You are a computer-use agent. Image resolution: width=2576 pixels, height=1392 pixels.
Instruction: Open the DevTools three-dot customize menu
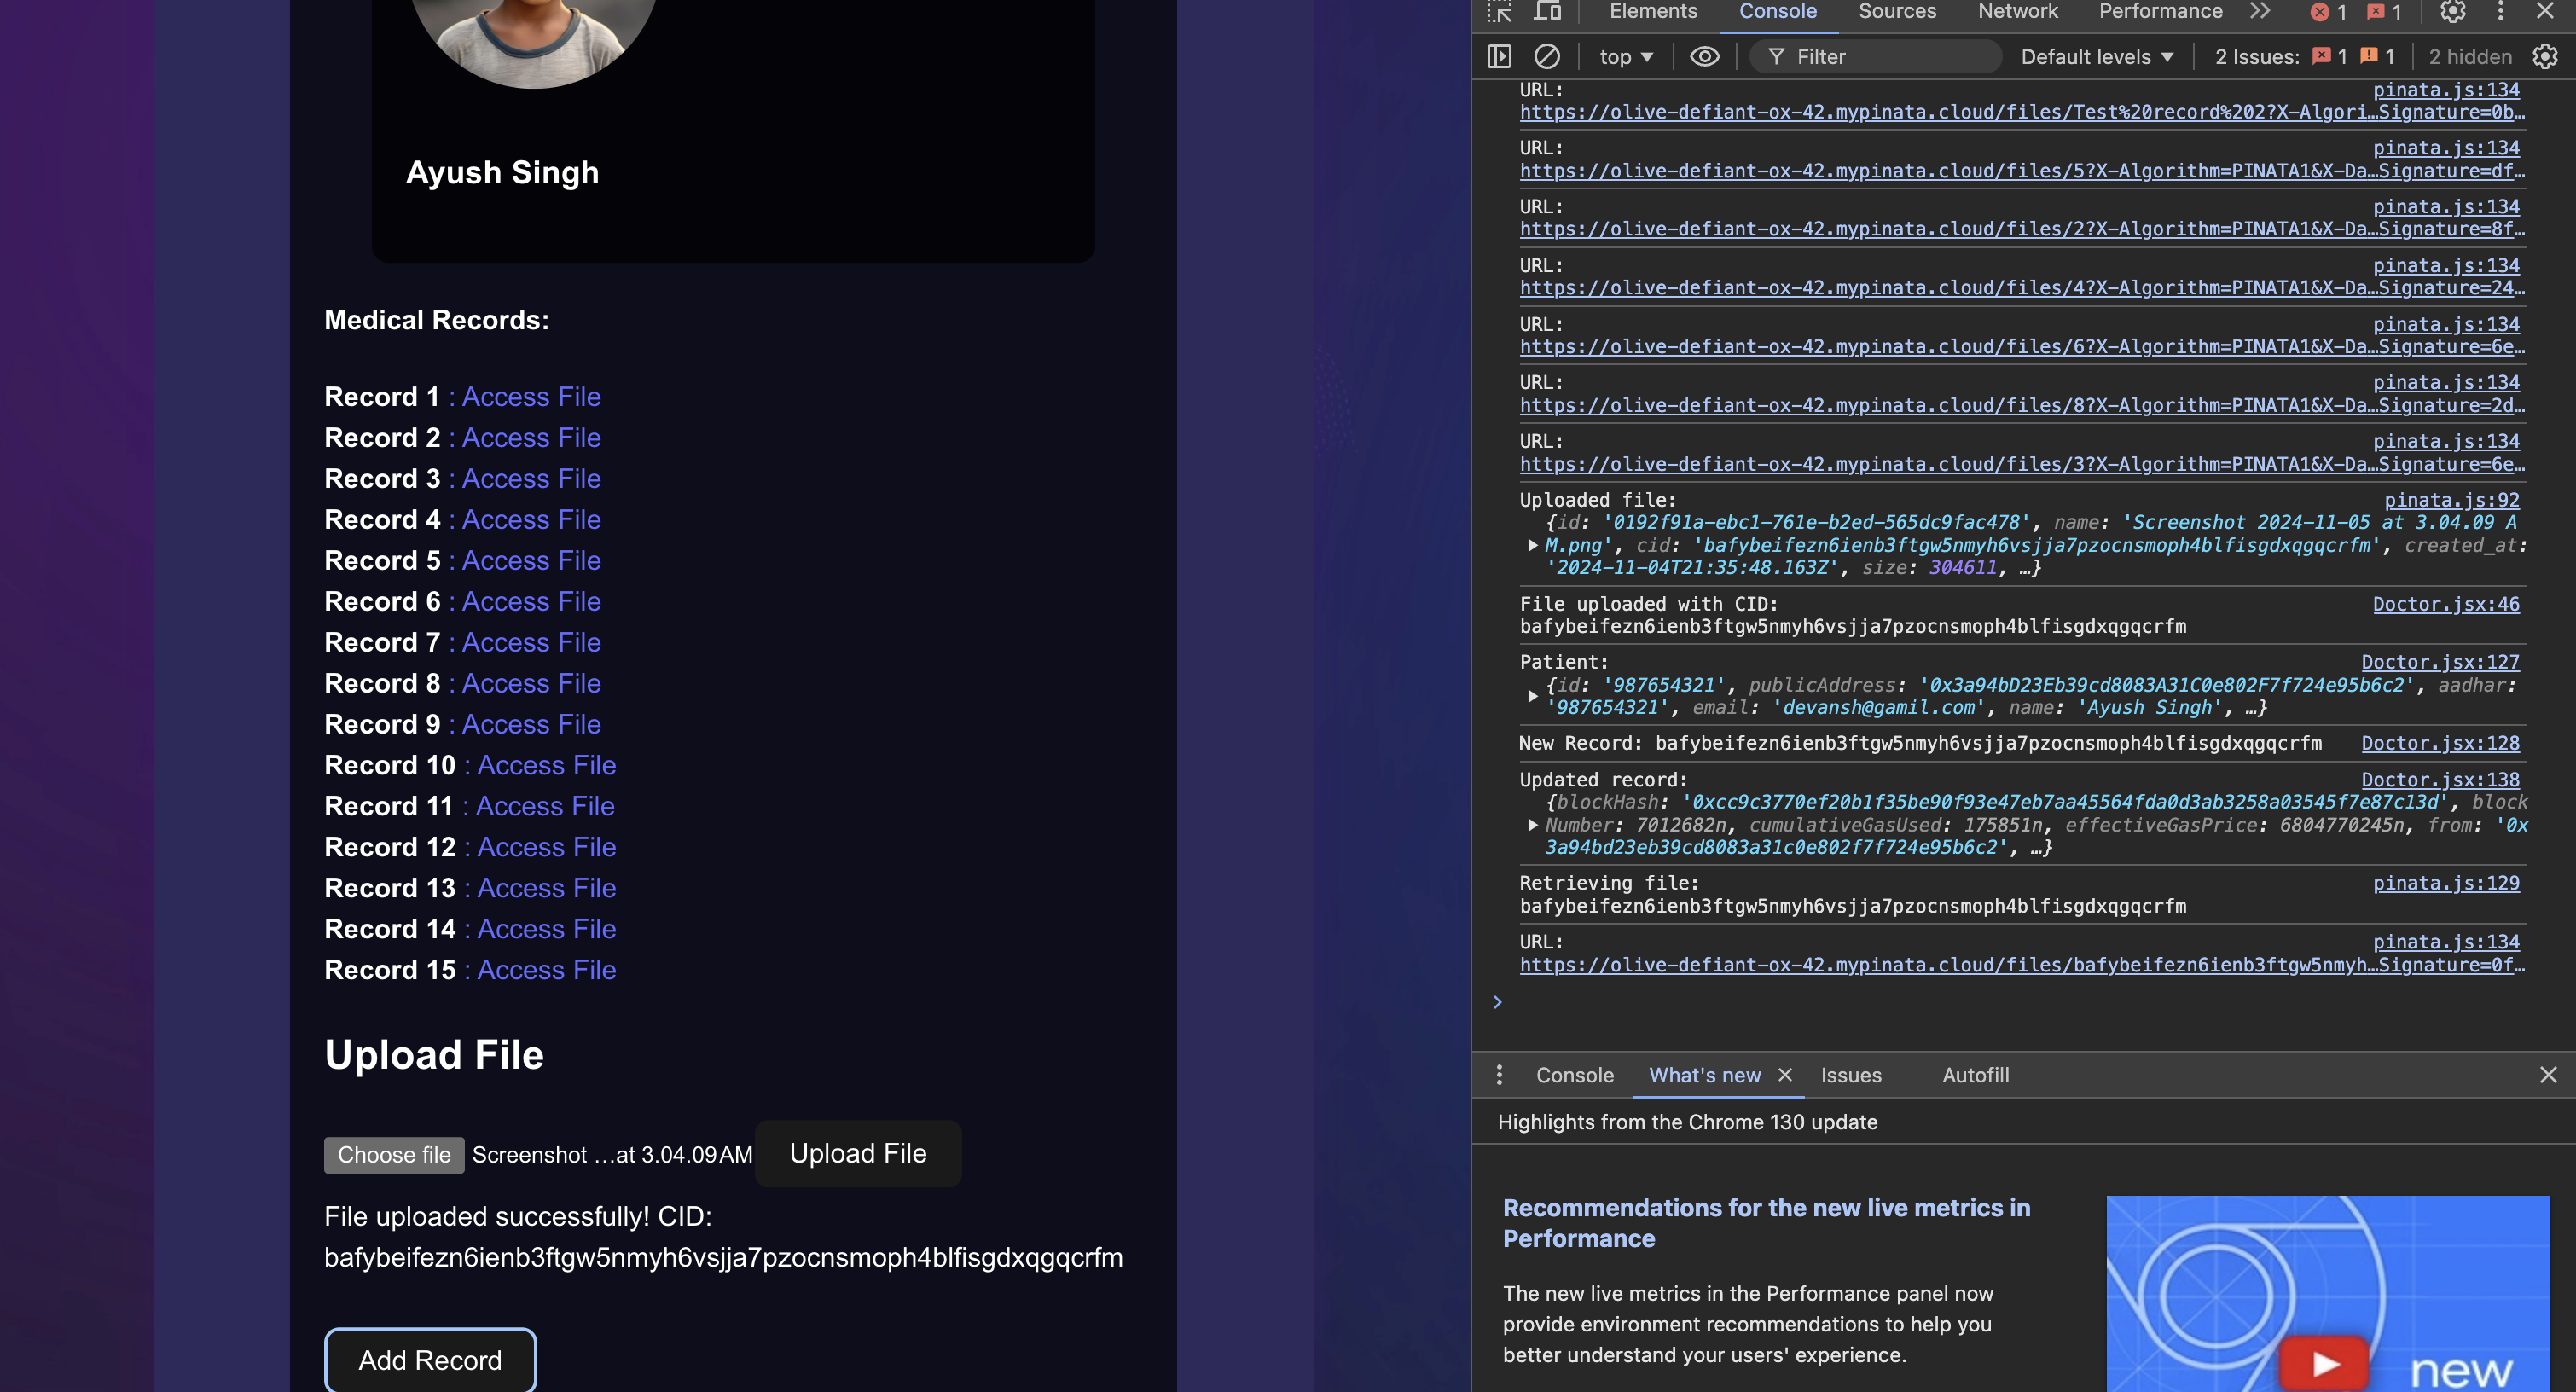point(2501,12)
